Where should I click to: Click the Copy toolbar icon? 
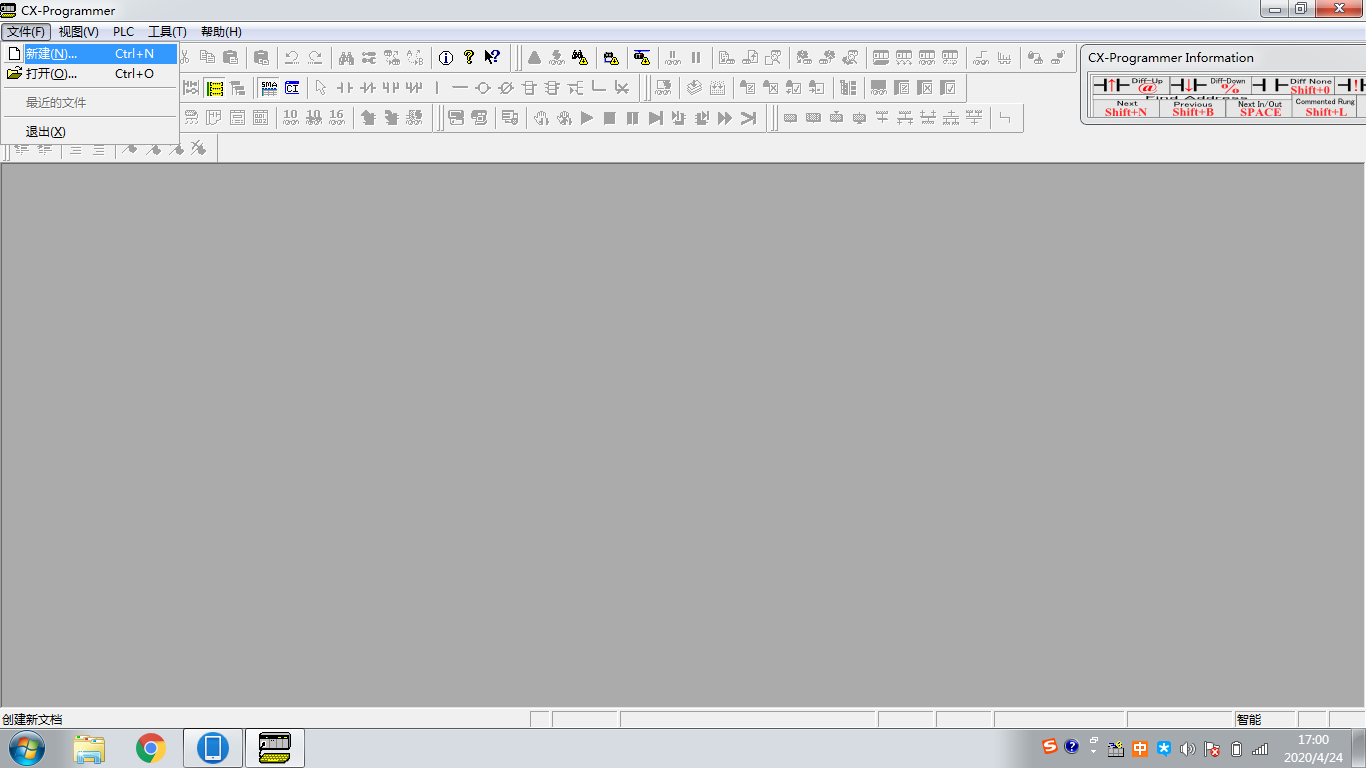(207, 57)
